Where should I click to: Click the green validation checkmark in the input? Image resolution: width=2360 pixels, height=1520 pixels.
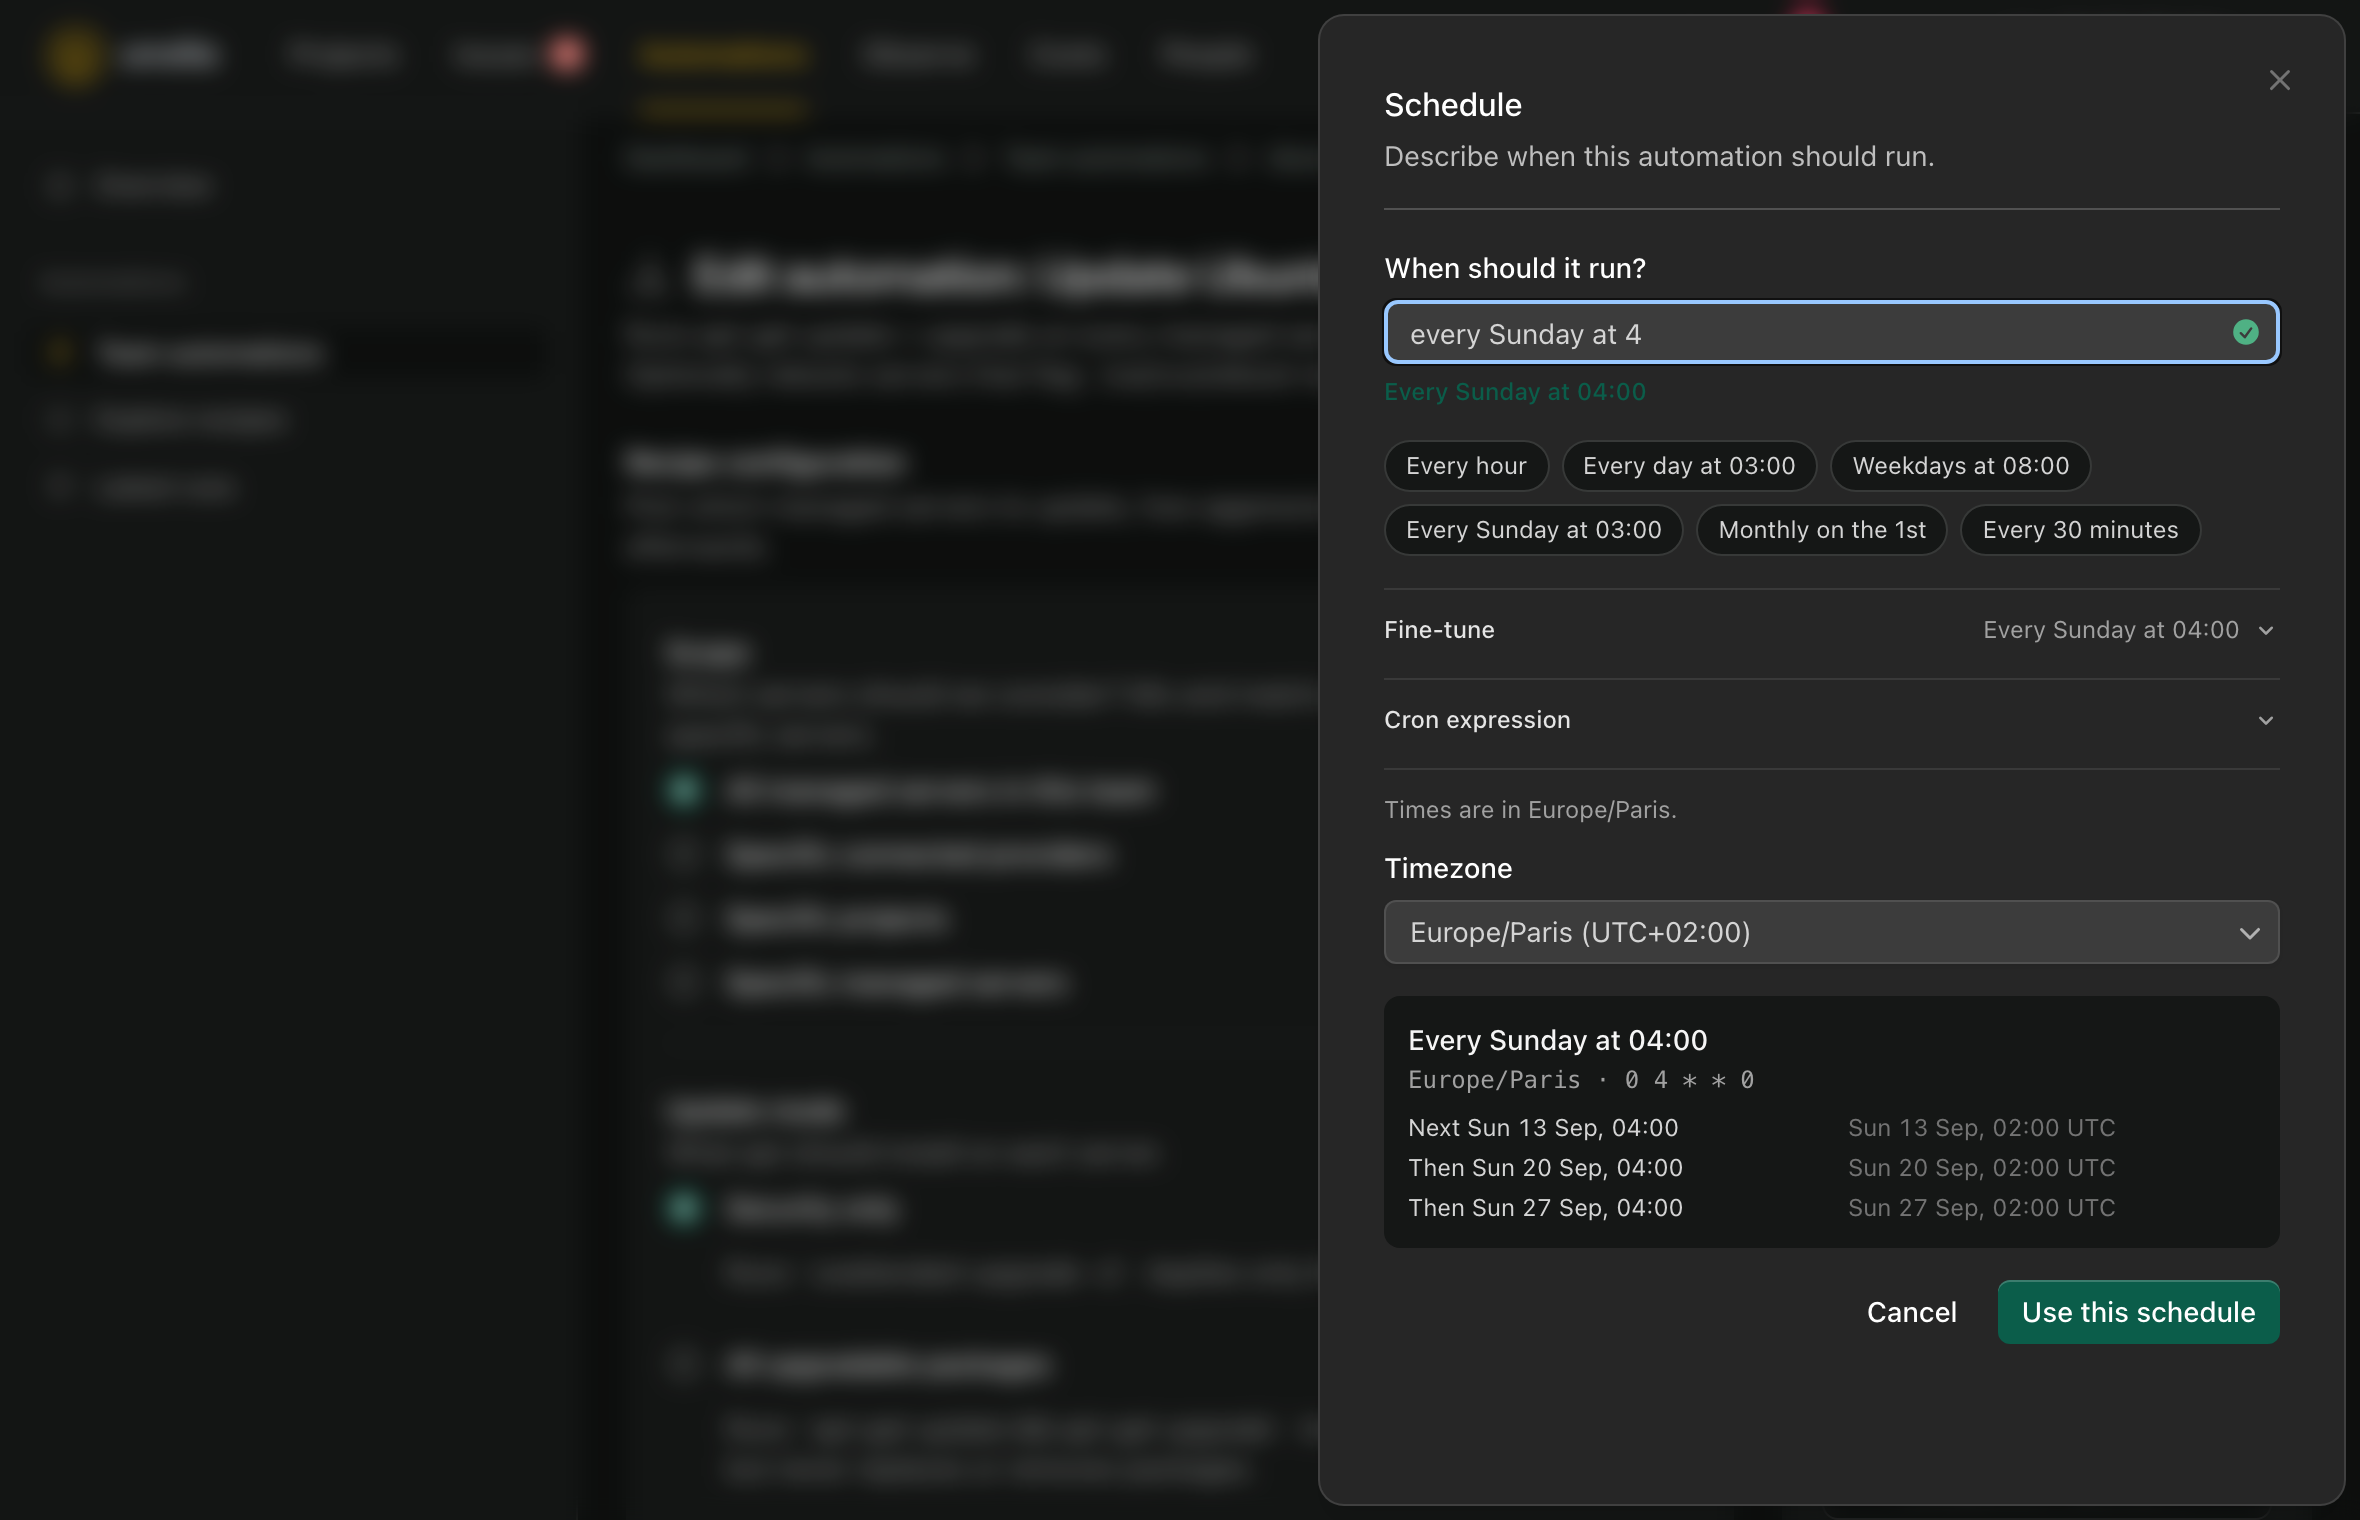pyautogui.click(x=2245, y=333)
